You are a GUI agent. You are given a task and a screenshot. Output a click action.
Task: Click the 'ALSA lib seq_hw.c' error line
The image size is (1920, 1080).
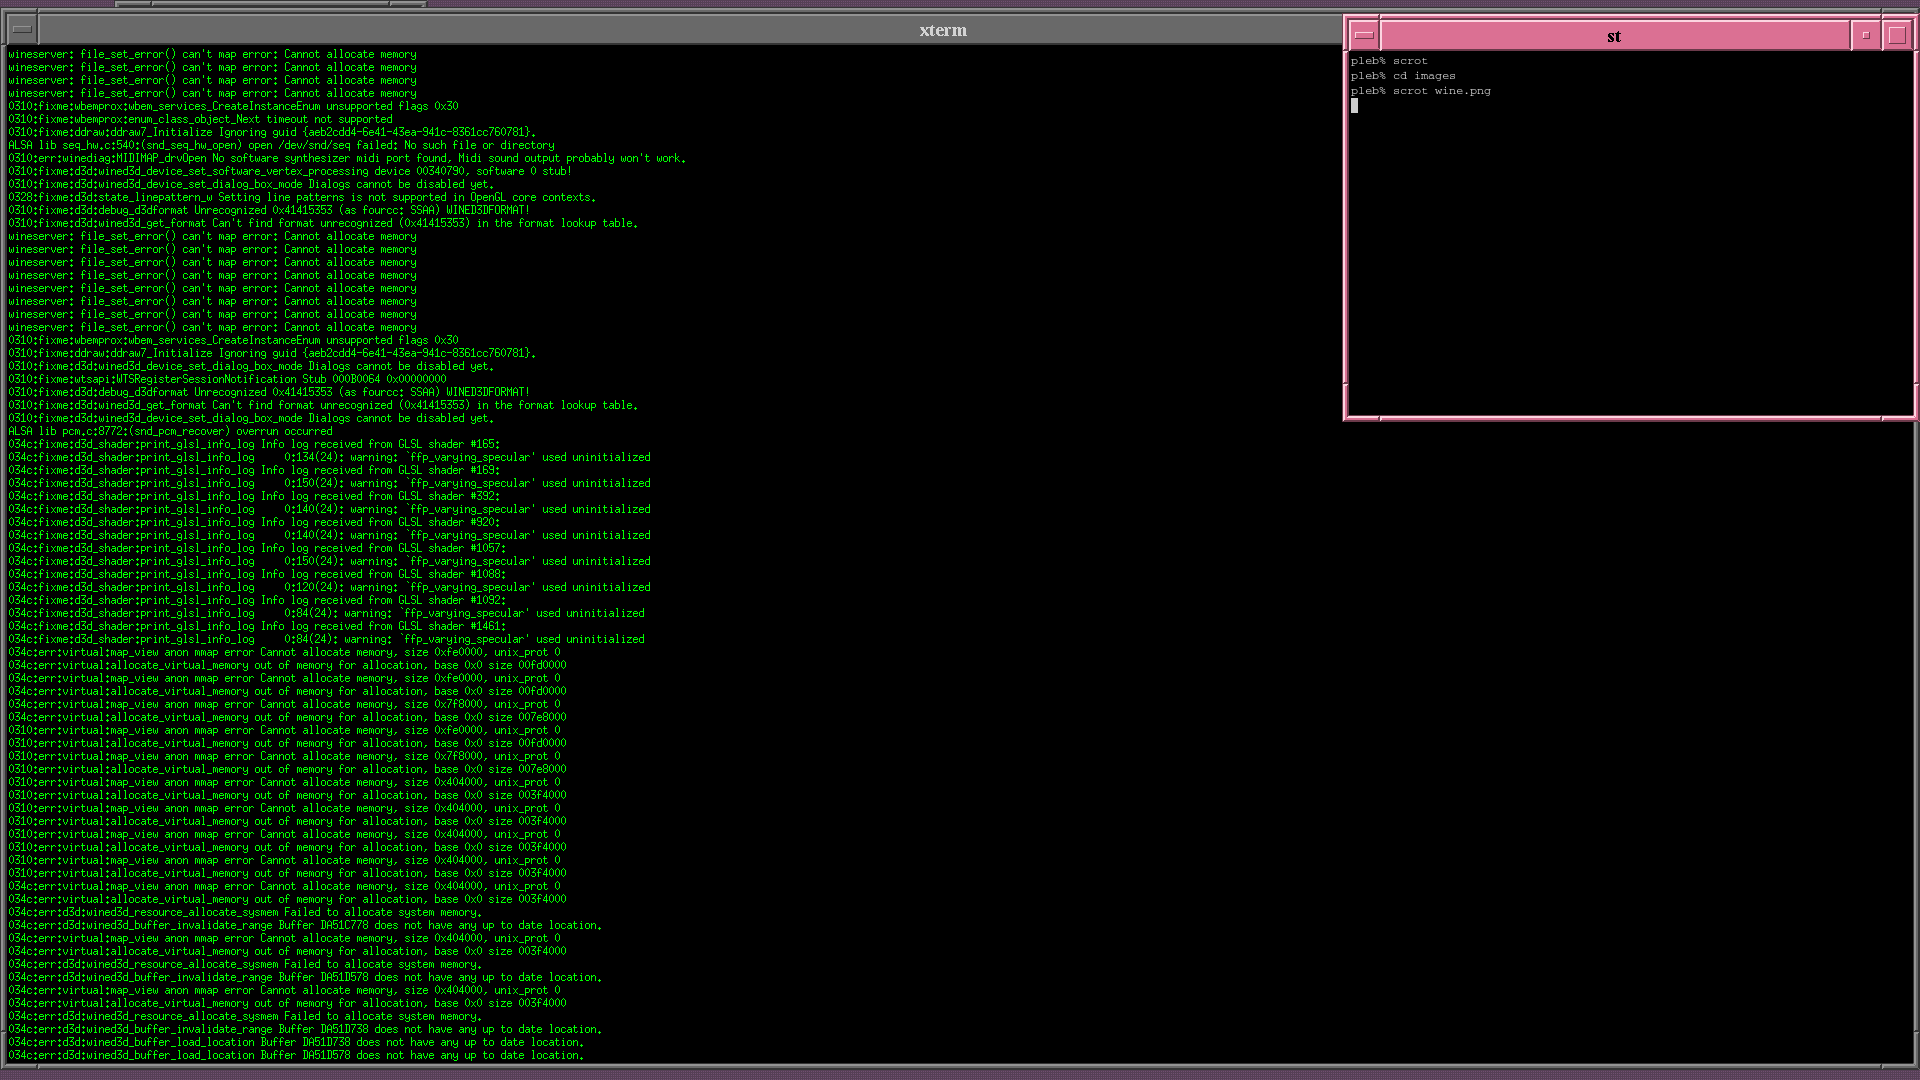tap(280, 145)
